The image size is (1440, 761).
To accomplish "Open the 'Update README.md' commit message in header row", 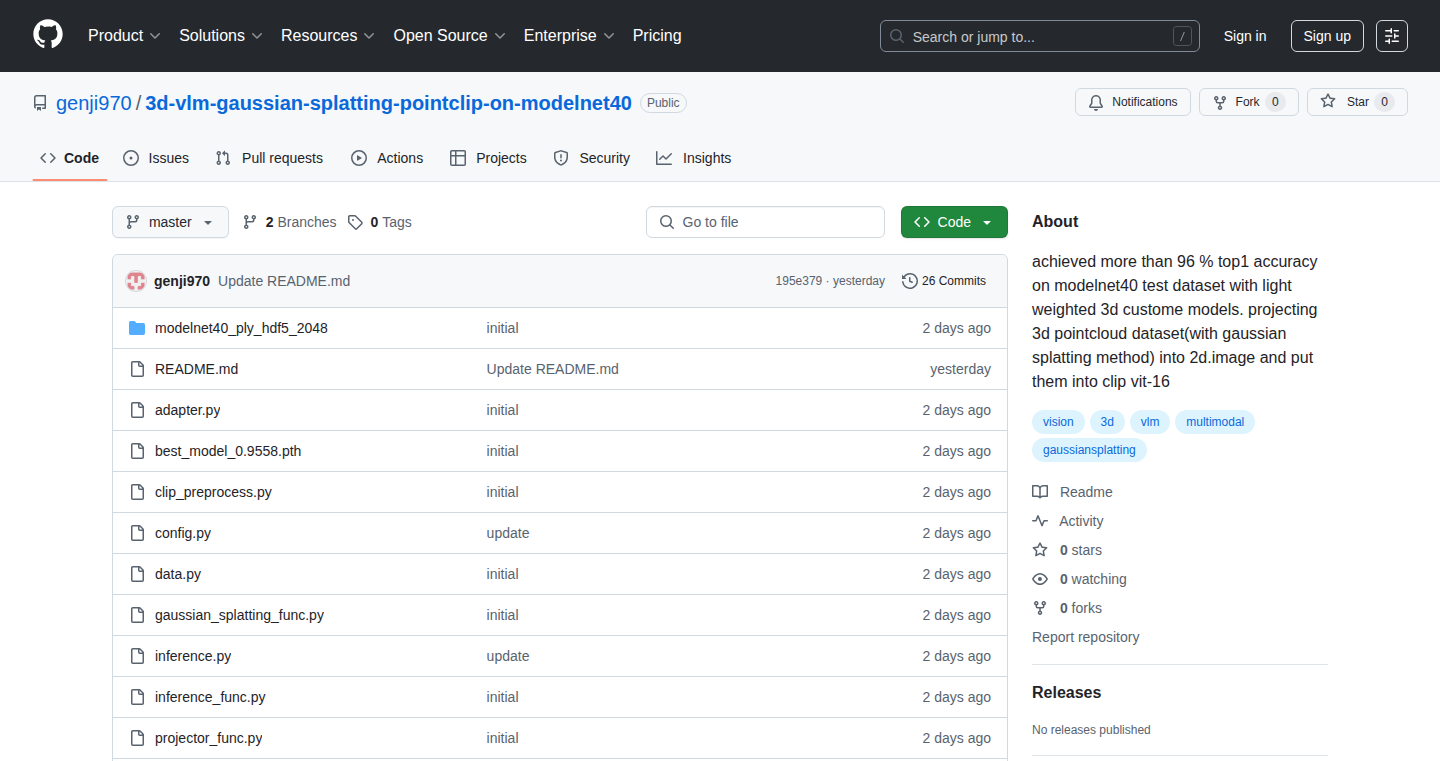I will tap(284, 281).
